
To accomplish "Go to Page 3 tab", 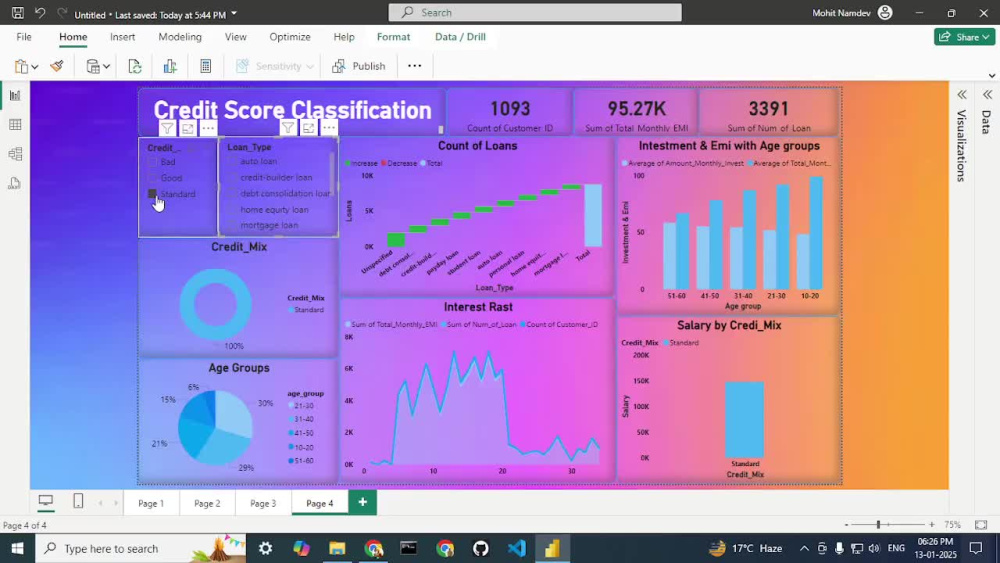I will click(263, 503).
